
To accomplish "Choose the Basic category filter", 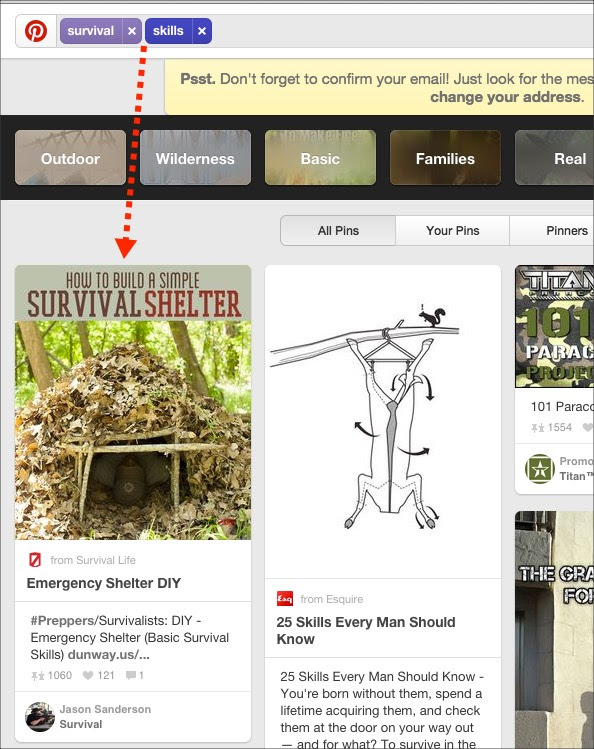I will pyautogui.click(x=320, y=158).
